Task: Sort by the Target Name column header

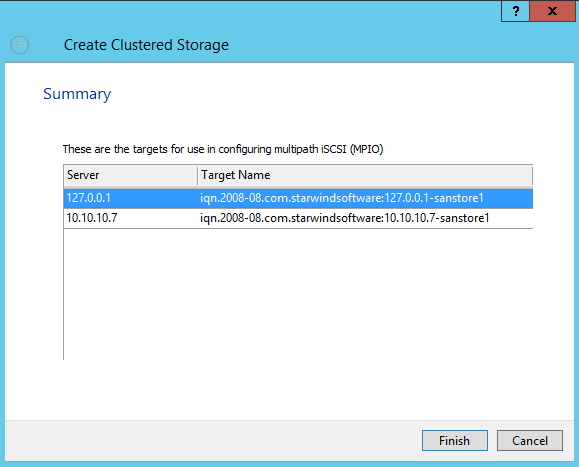Action: pyautogui.click(x=365, y=175)
